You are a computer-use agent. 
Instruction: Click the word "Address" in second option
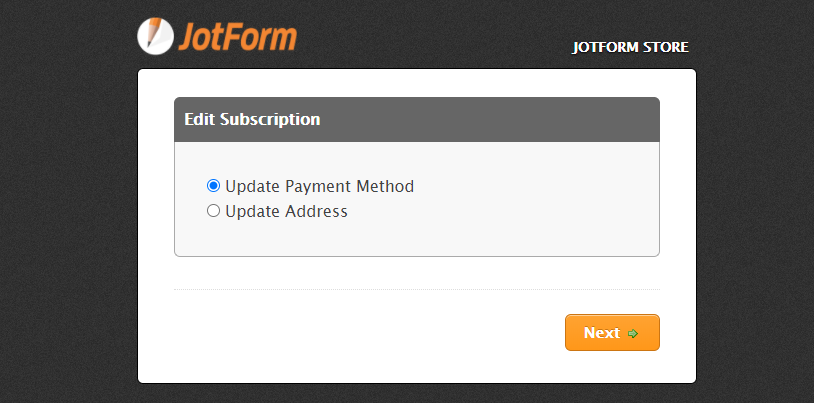point(316,211)
